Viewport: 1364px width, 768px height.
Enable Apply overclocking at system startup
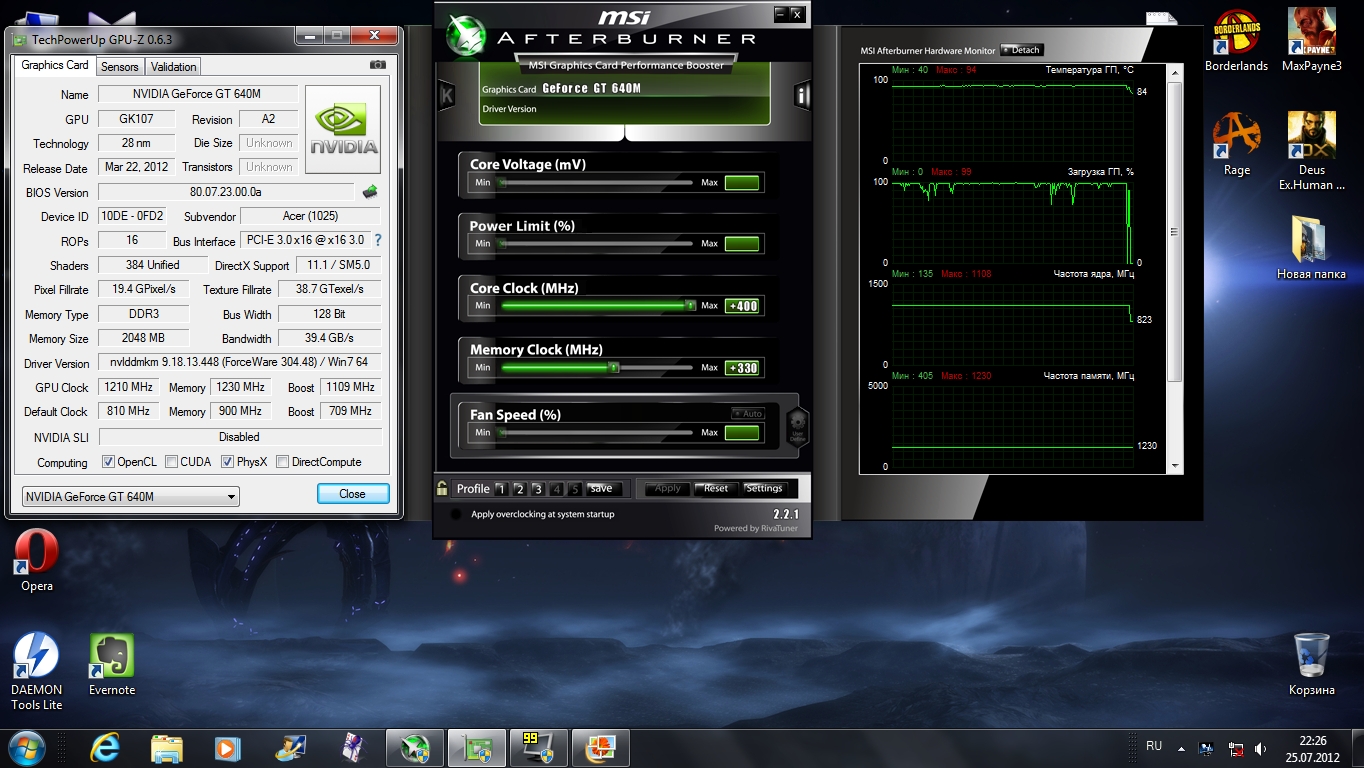click(456, 514)
